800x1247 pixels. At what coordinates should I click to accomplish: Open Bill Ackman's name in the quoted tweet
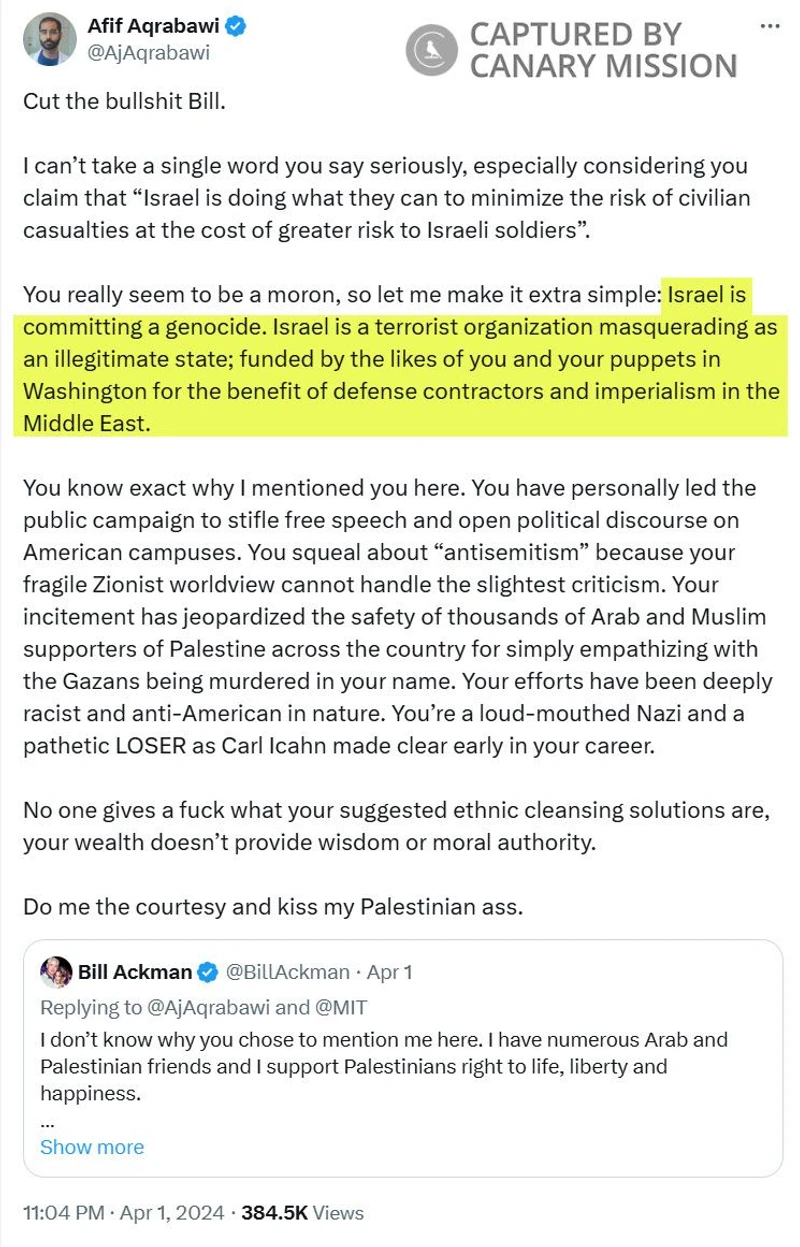(134, 972)
